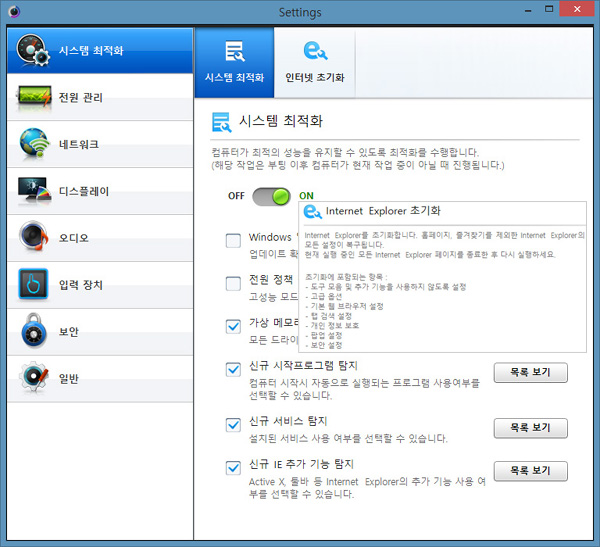
Task: Uncheck 신규 서비스 탐지 checkbox
Action: point(233,425)
